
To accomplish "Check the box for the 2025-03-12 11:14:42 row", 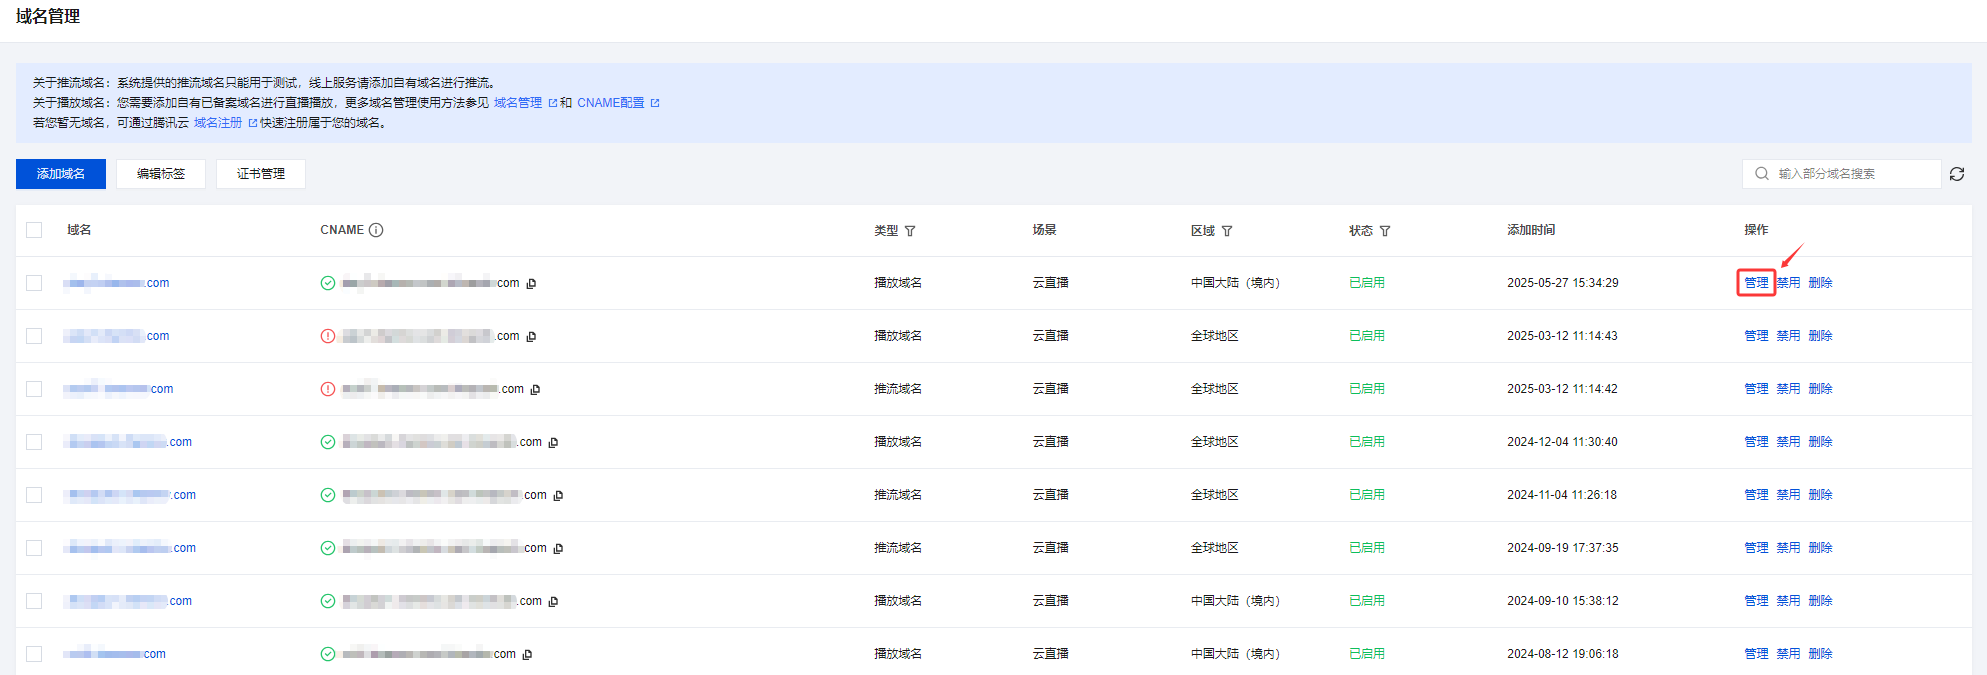I will (35, 389).
